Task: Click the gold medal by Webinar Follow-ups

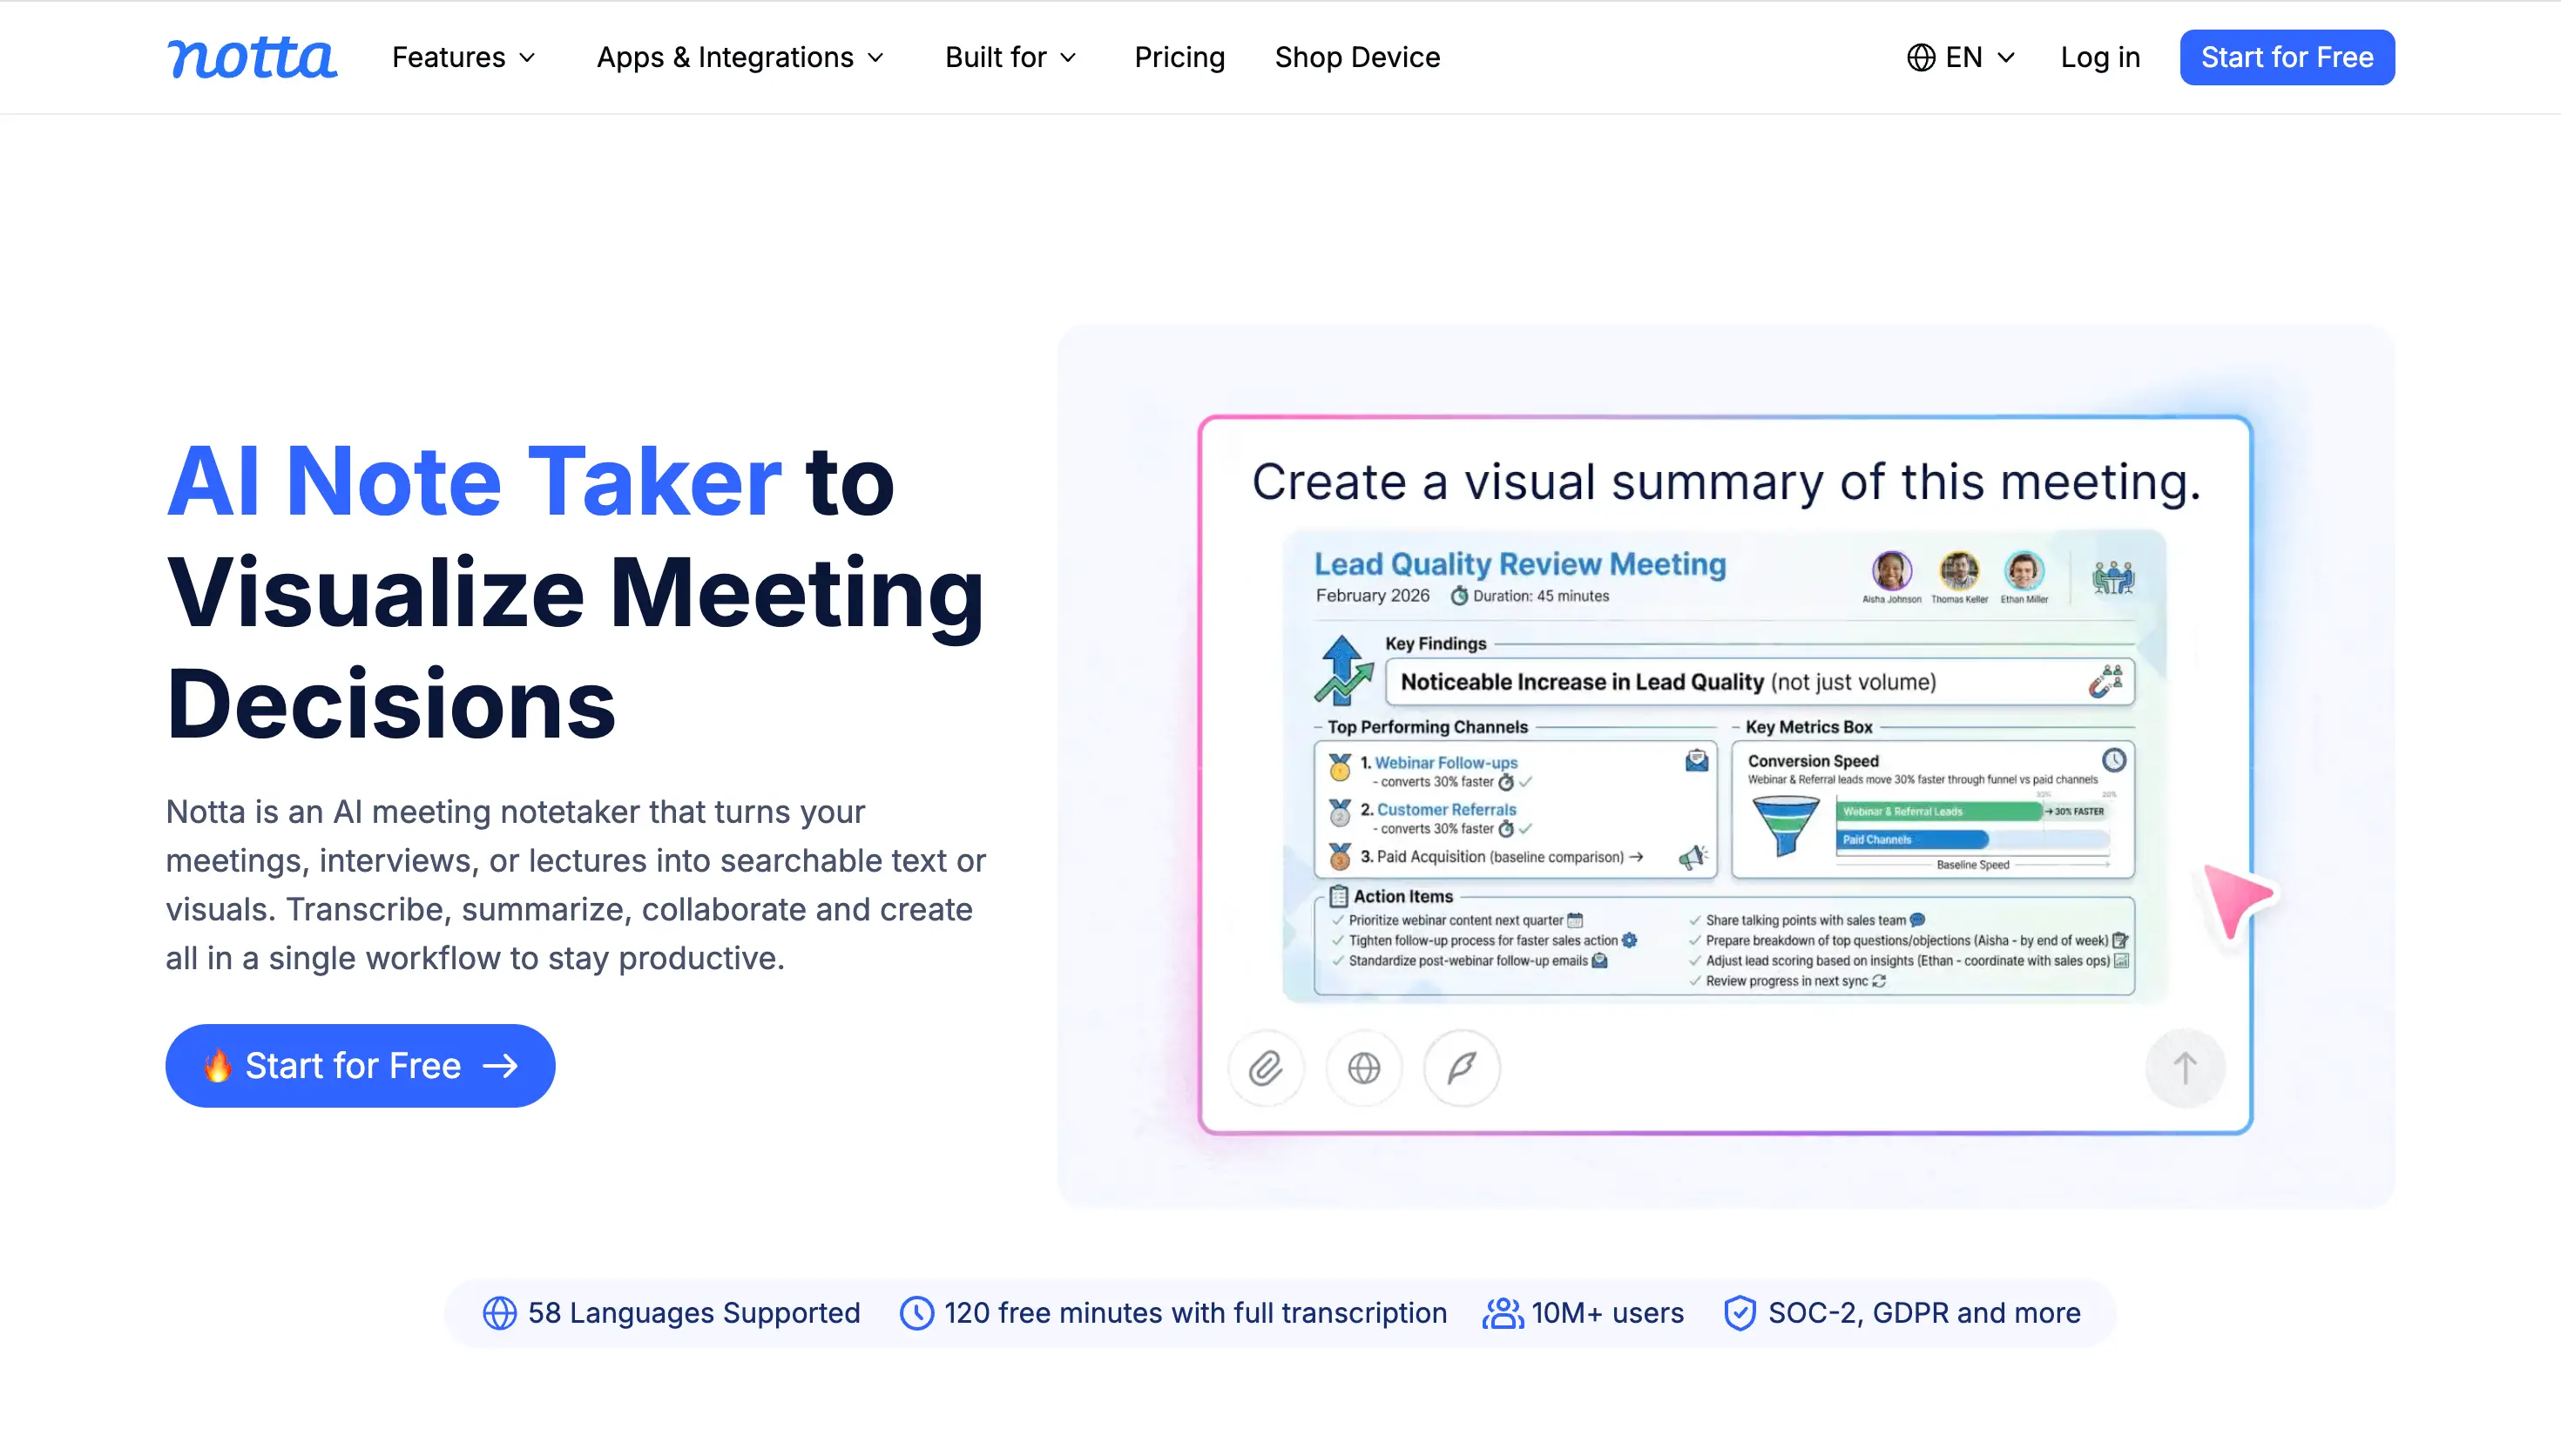Action: pos(1339,767)
